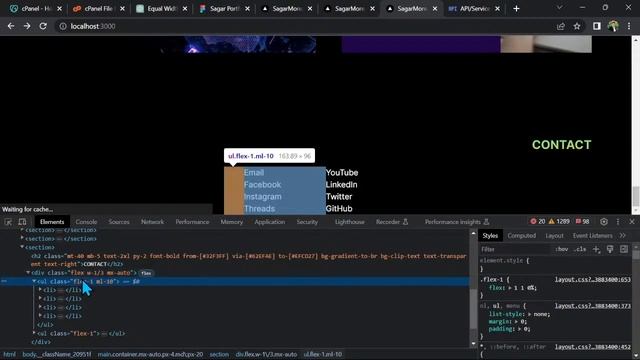Open the Email contact link
Viewport: 640px width, 360px height.
coord(254,173)
